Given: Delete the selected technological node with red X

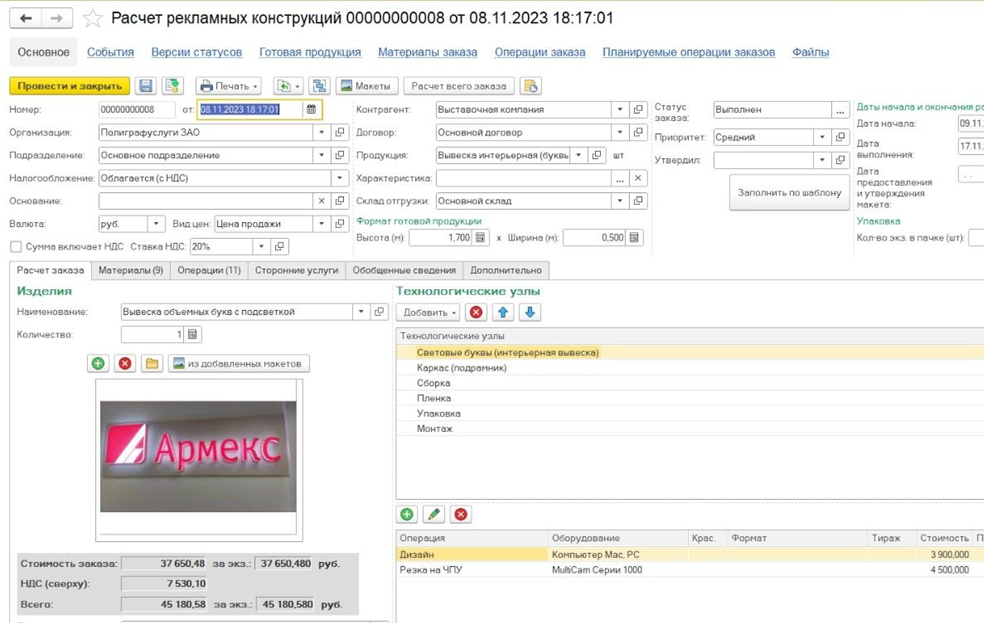Looking at the screenshot, I should pos(476,312).
